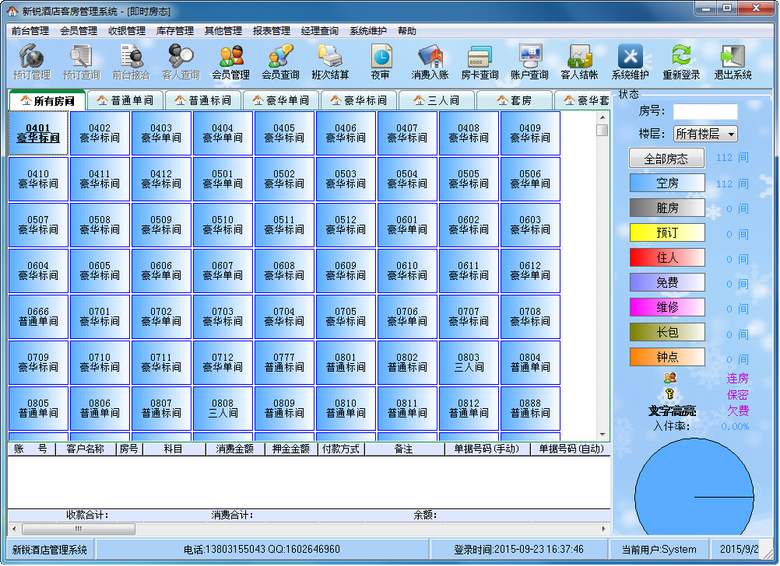Switch to the 三人间 room tab

pos(436,101)
